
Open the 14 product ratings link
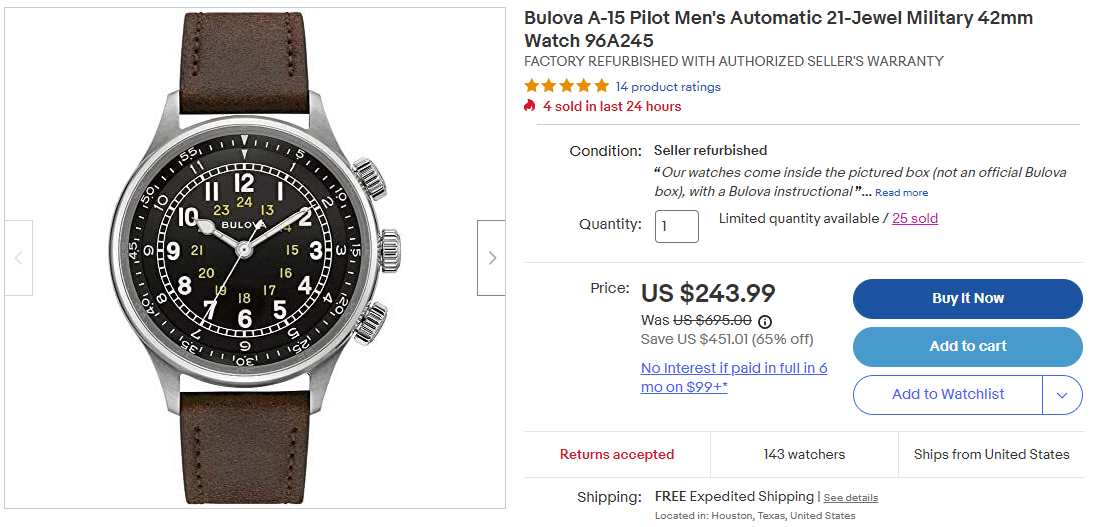(x=668, y=87)
